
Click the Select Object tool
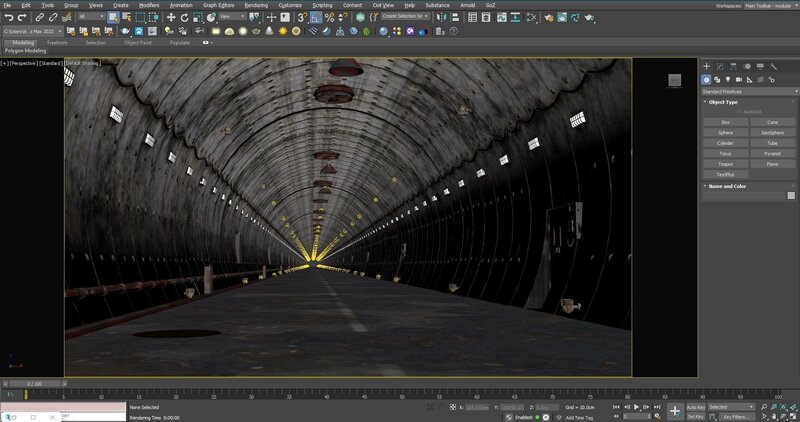click(x=113, y=17)
